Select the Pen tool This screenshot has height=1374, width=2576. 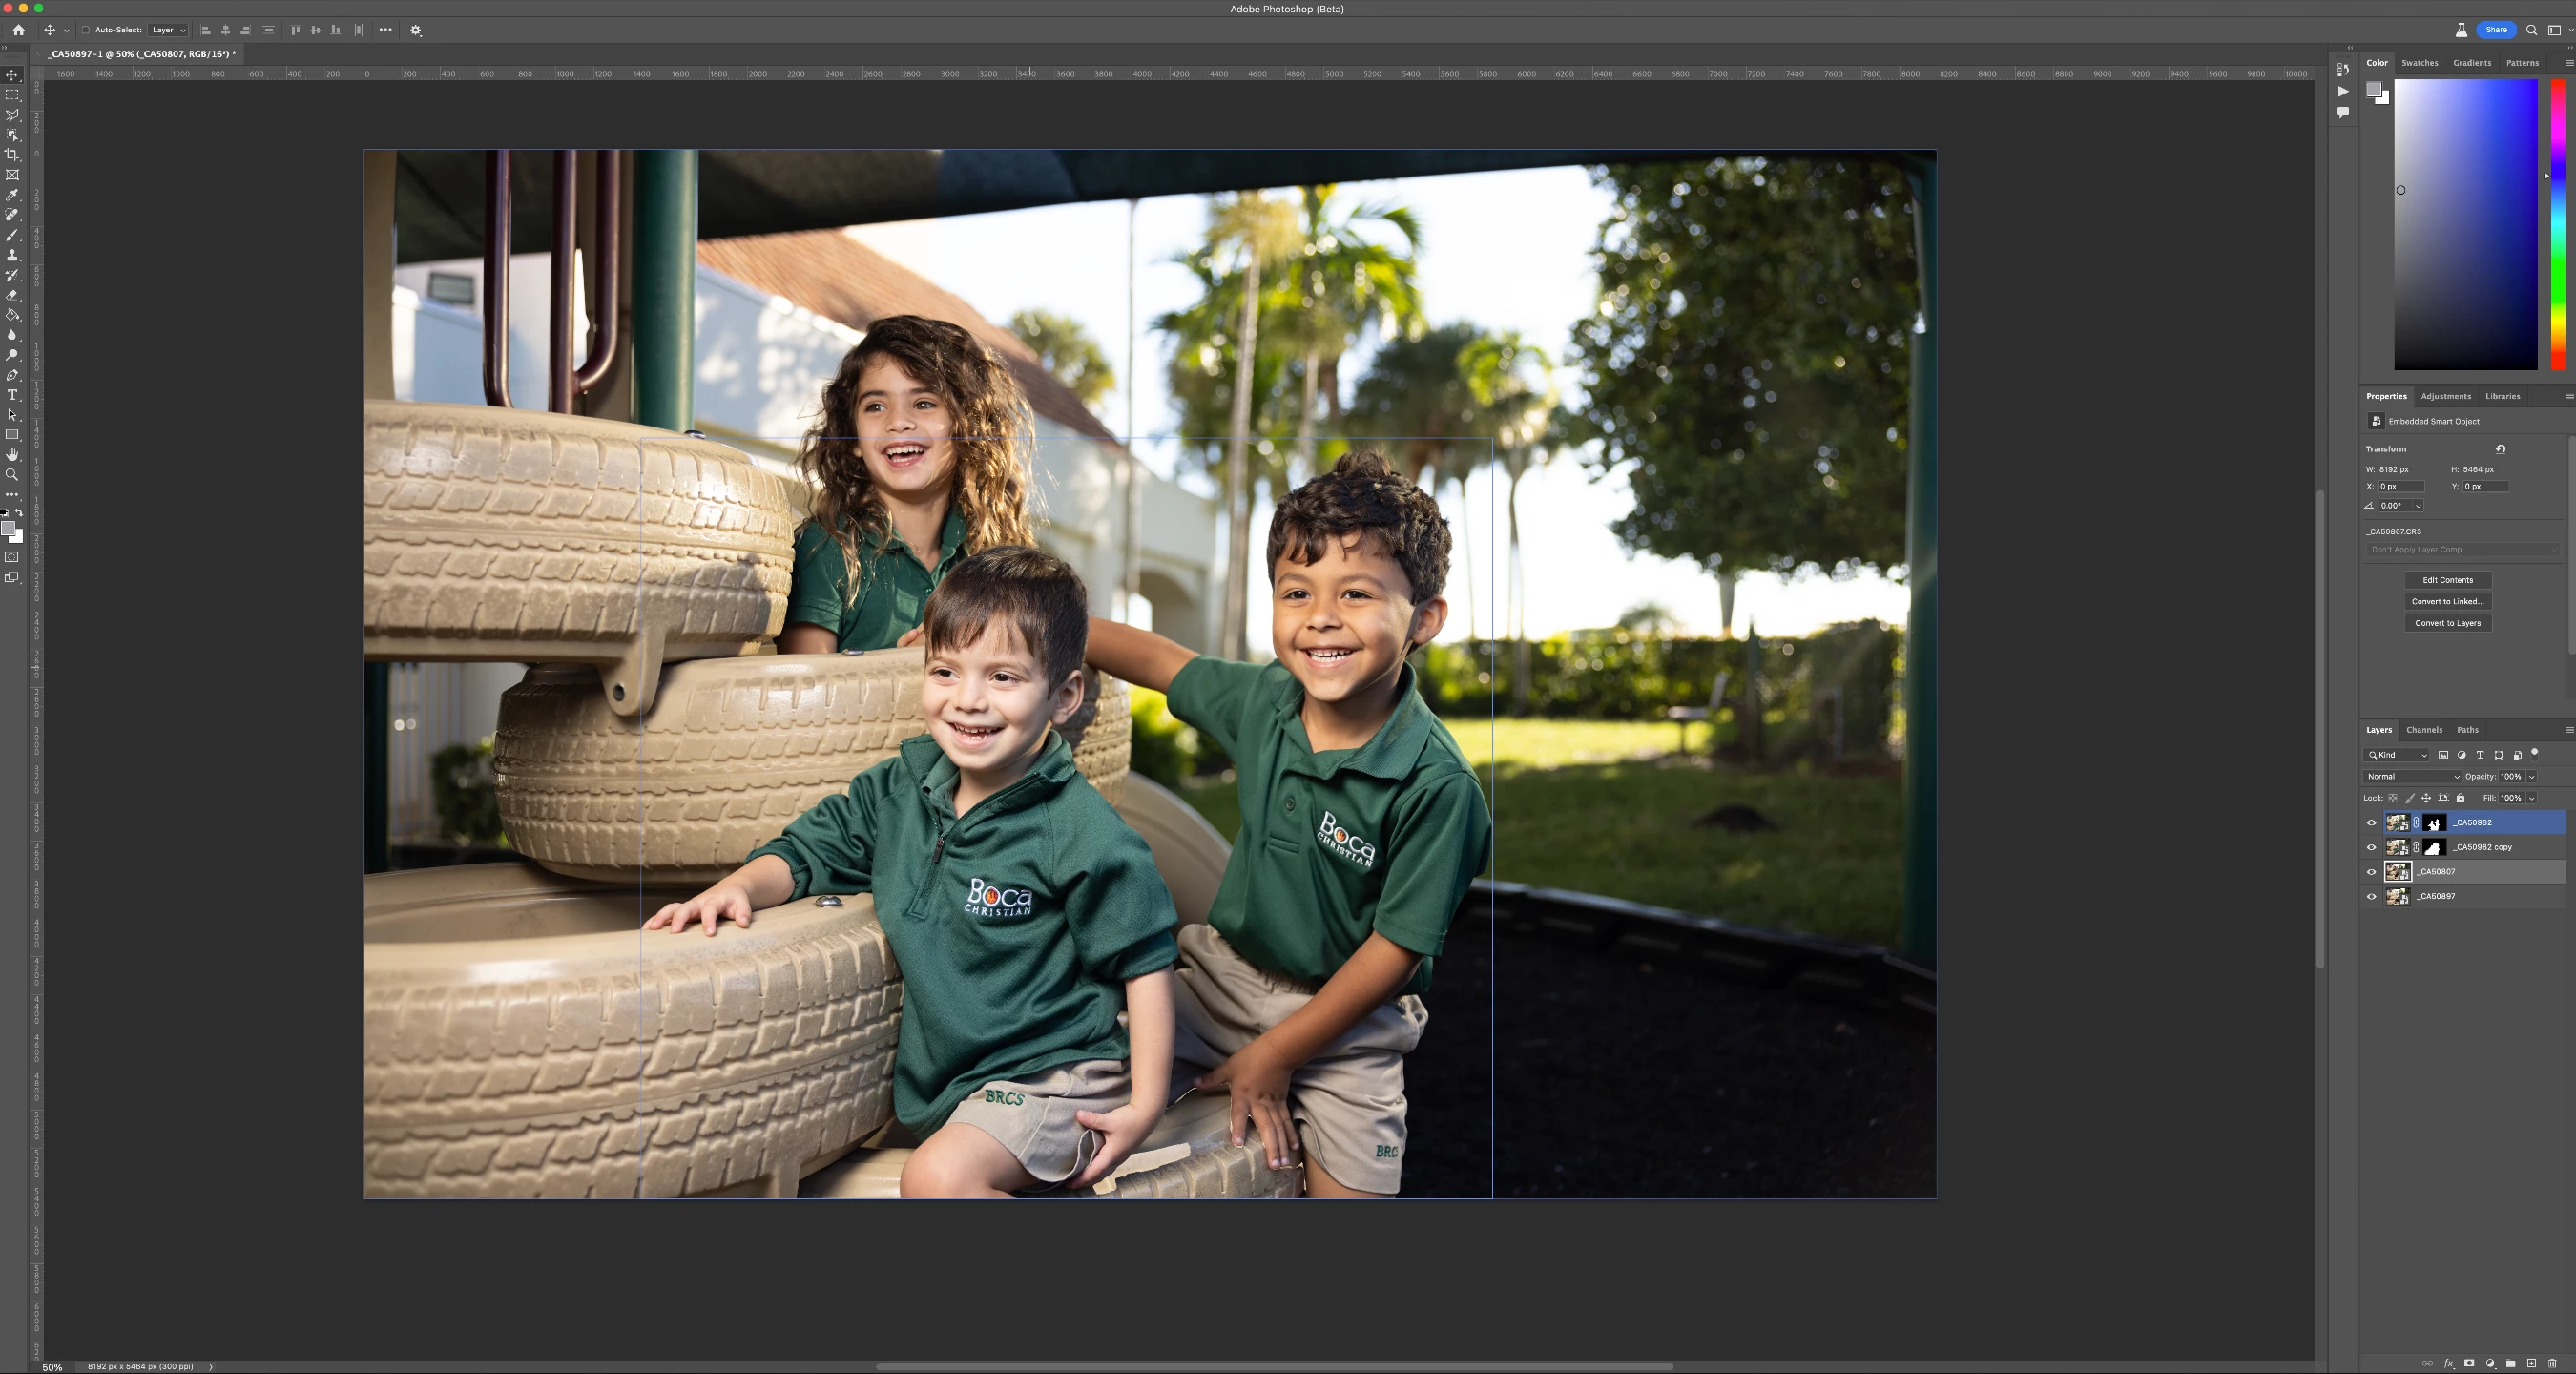pyautogui.click(x=13, y=375)
